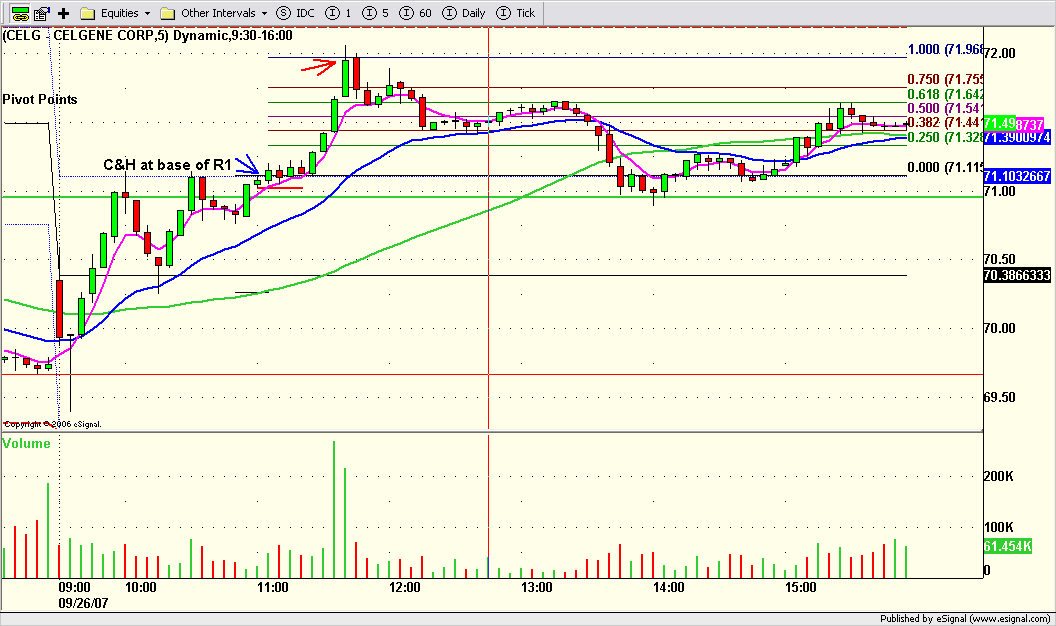Expand the Equities dropdown arrow
1056x626 pixels.
click(147, 13)
